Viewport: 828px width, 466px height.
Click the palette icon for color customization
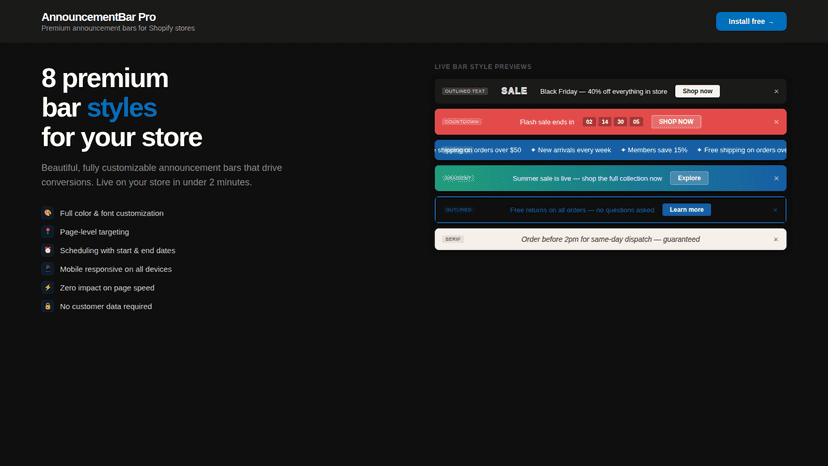48,213
